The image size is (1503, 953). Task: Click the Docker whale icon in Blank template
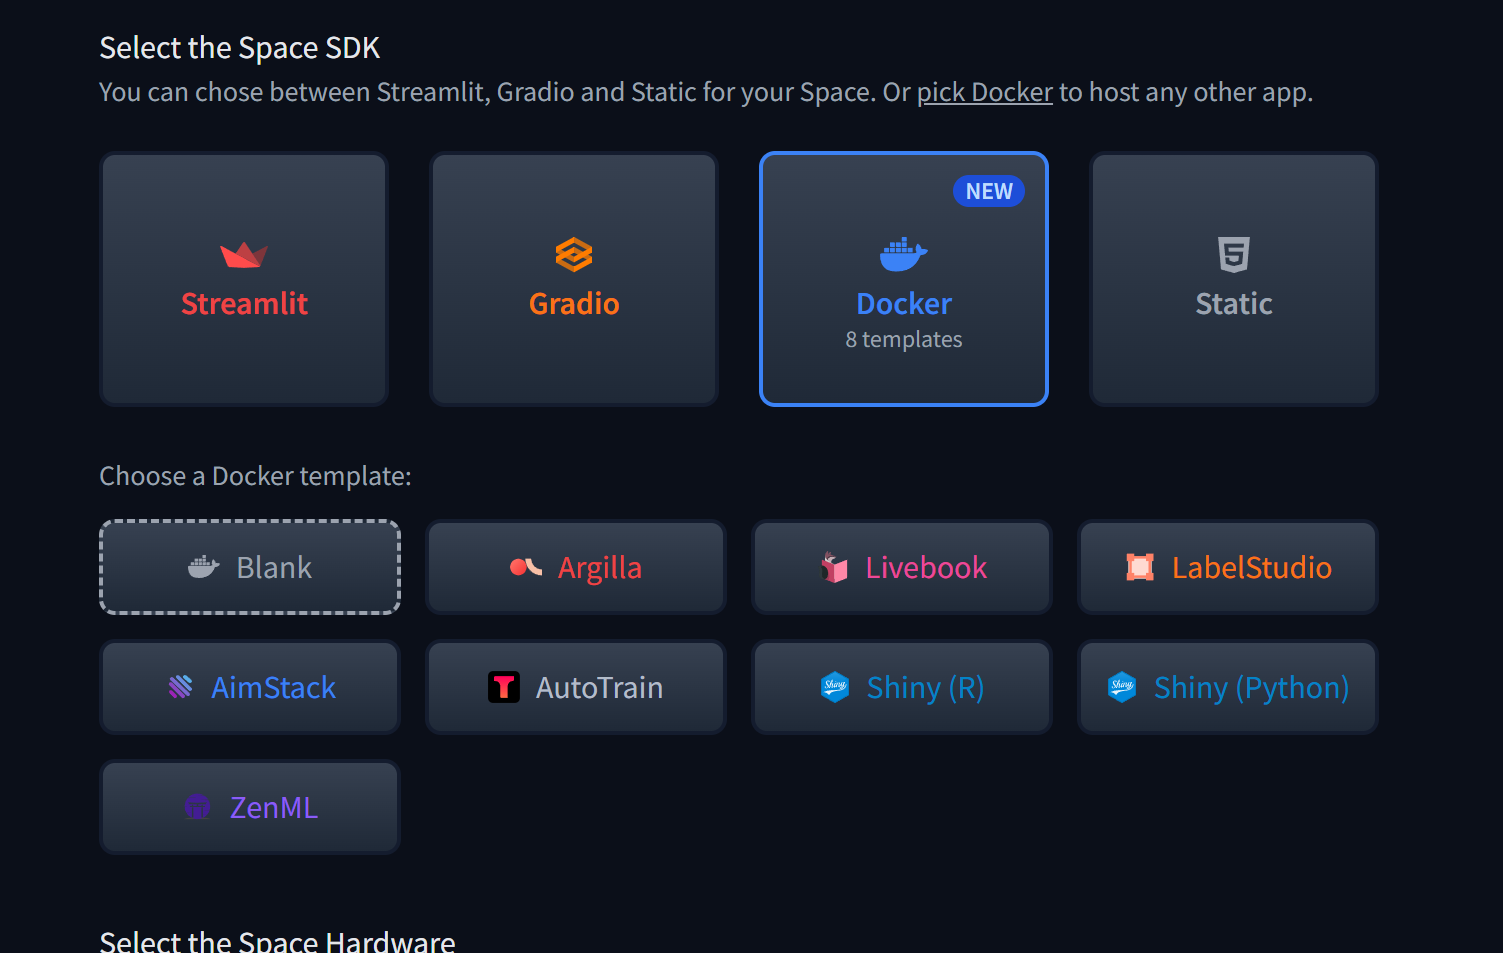tap(204, 567)
